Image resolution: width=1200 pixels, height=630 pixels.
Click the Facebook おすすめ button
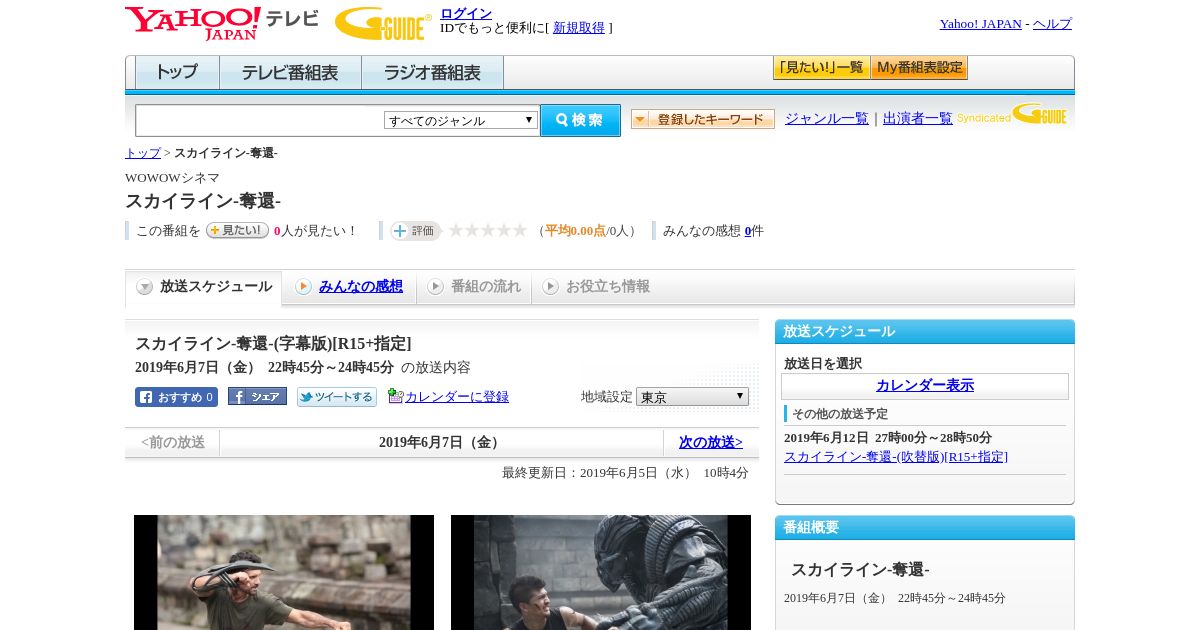click(x=176, y=397)
